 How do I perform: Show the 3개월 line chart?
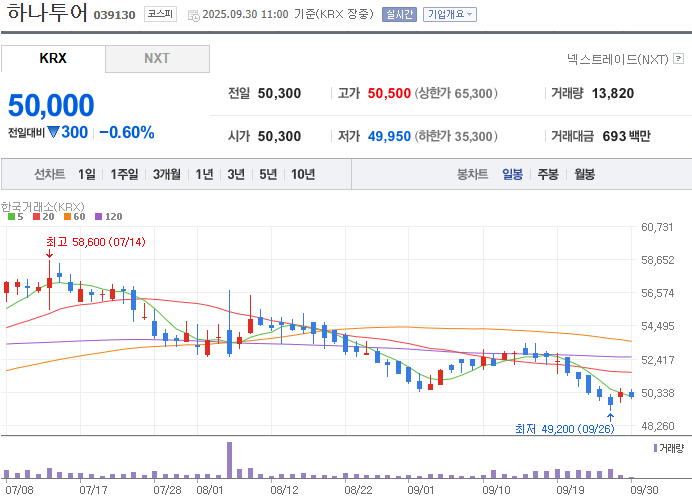coord(167,174)
